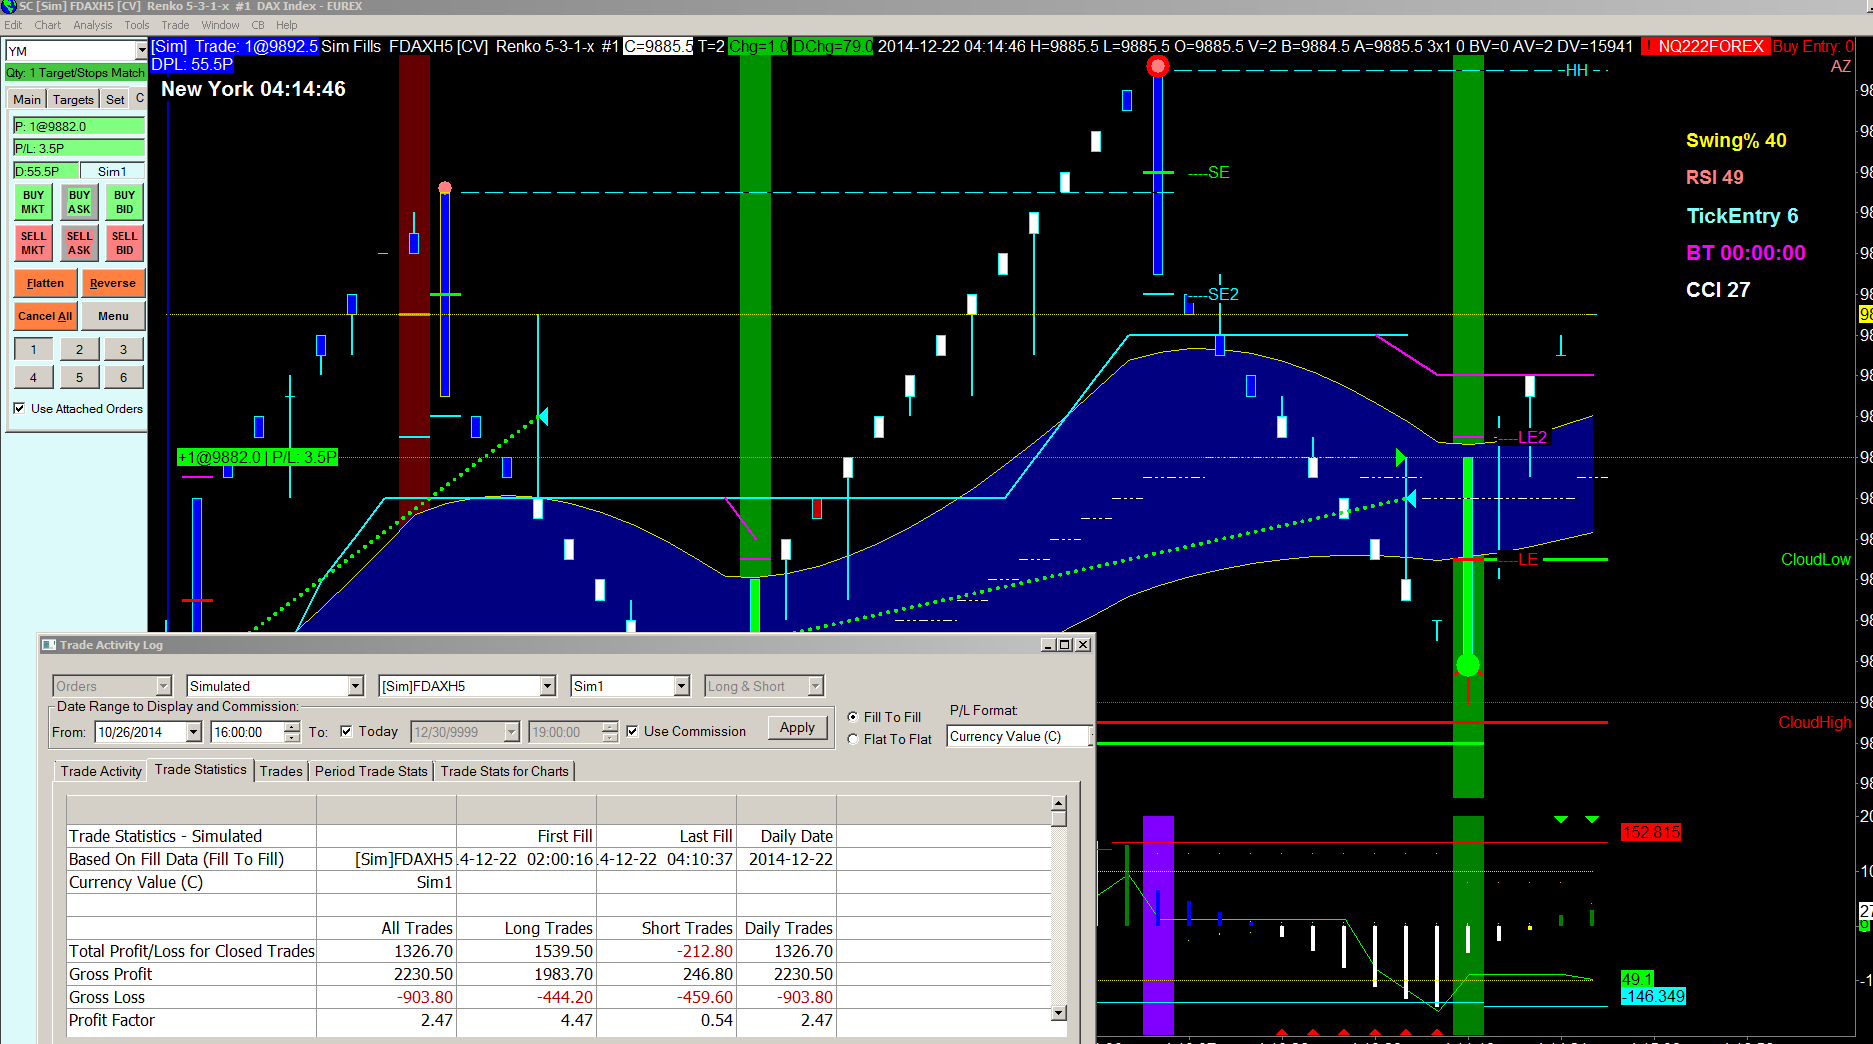Click the From time 16:00:00 field
Viewport: 1873px width, 1044px height.
click(248, 732)
